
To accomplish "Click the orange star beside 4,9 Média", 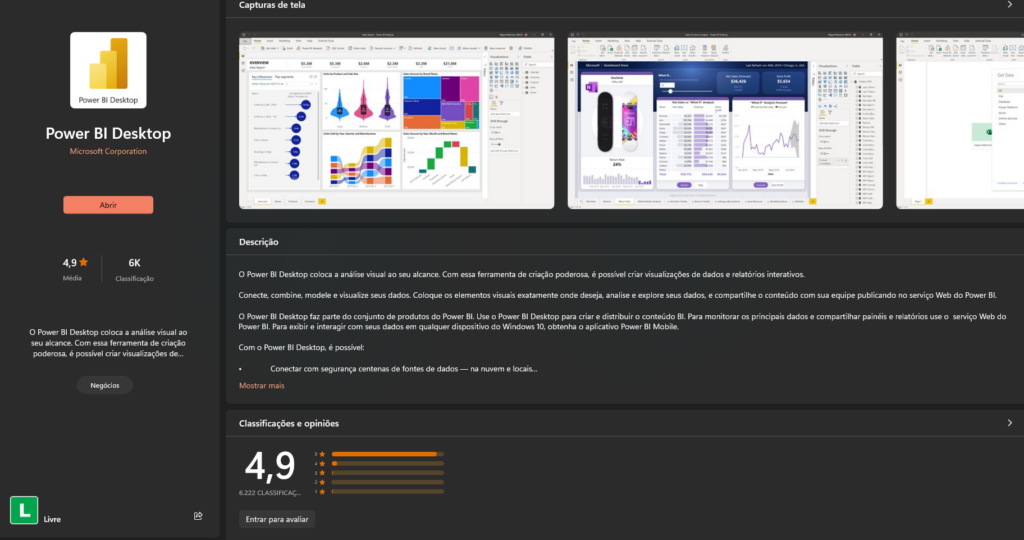I will click(x=83, y=262).
